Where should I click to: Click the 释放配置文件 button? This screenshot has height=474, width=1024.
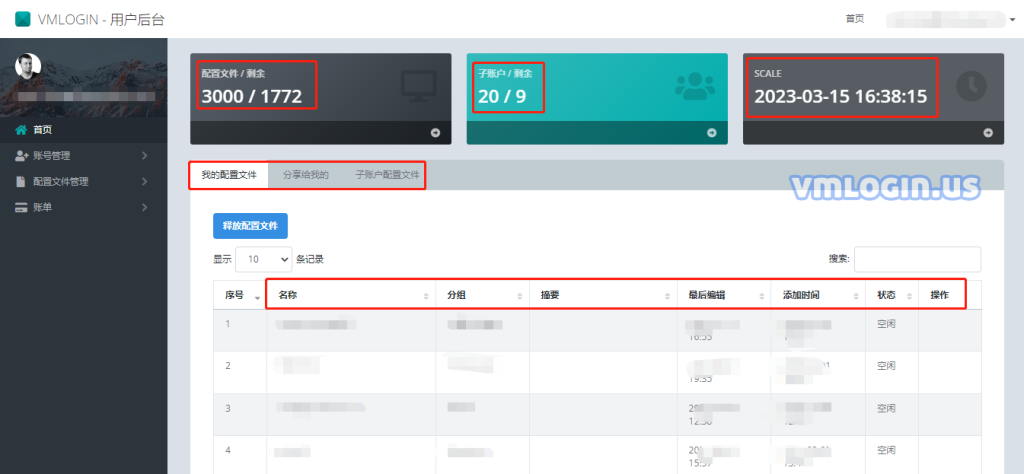pyautogui.click(x=250, y=226)
